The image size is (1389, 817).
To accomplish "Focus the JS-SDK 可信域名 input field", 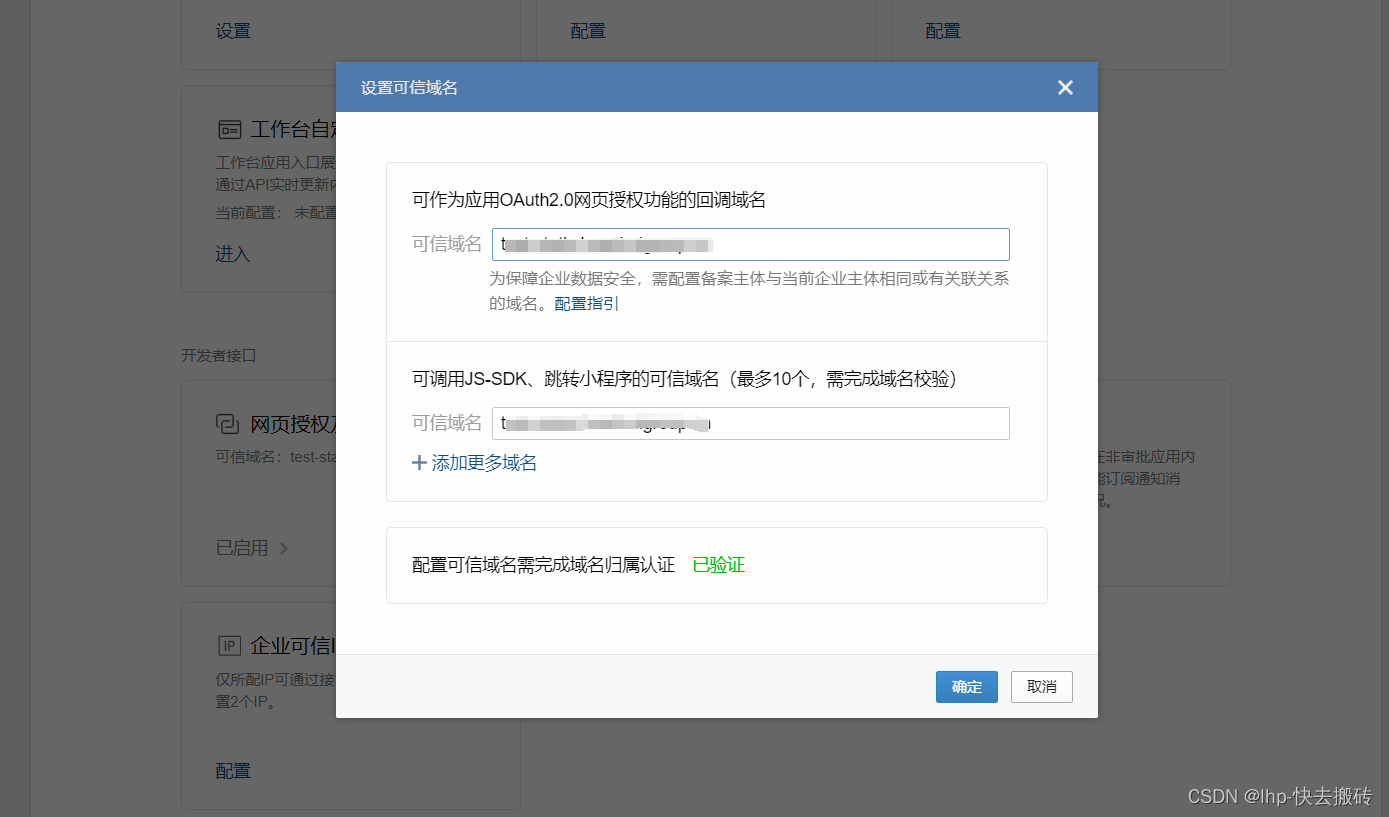I will (751, 424).
